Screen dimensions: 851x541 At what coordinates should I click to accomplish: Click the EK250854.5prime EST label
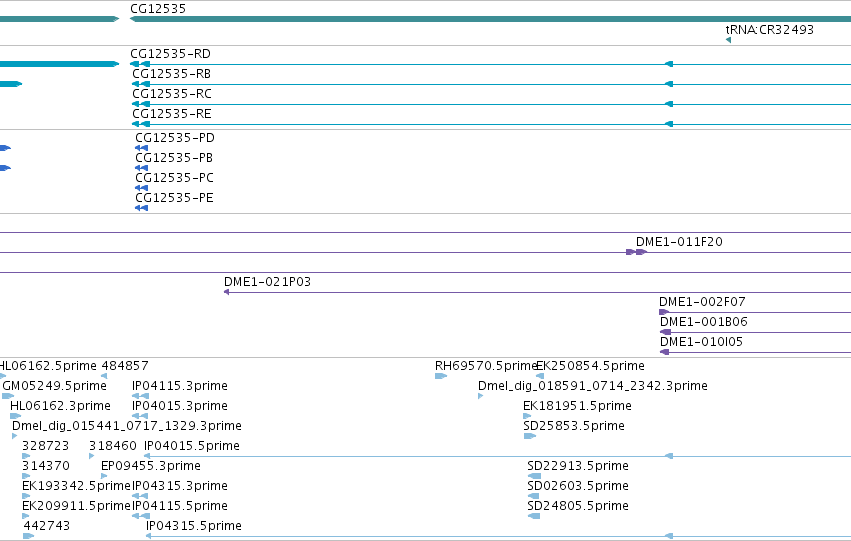(x=590, y=366)
